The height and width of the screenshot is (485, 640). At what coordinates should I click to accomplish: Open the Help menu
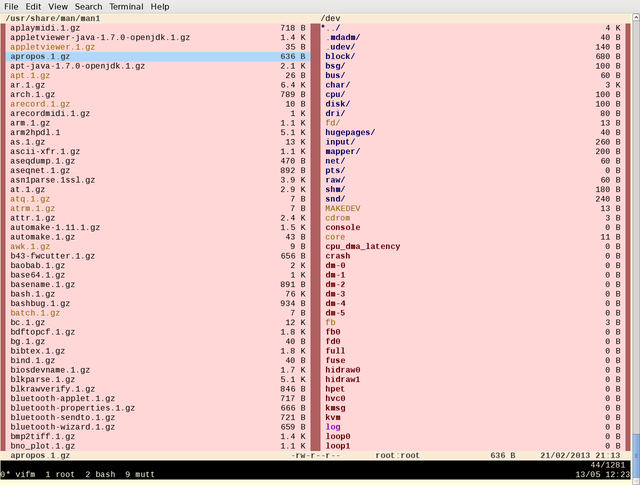click(x=160, y=7)
